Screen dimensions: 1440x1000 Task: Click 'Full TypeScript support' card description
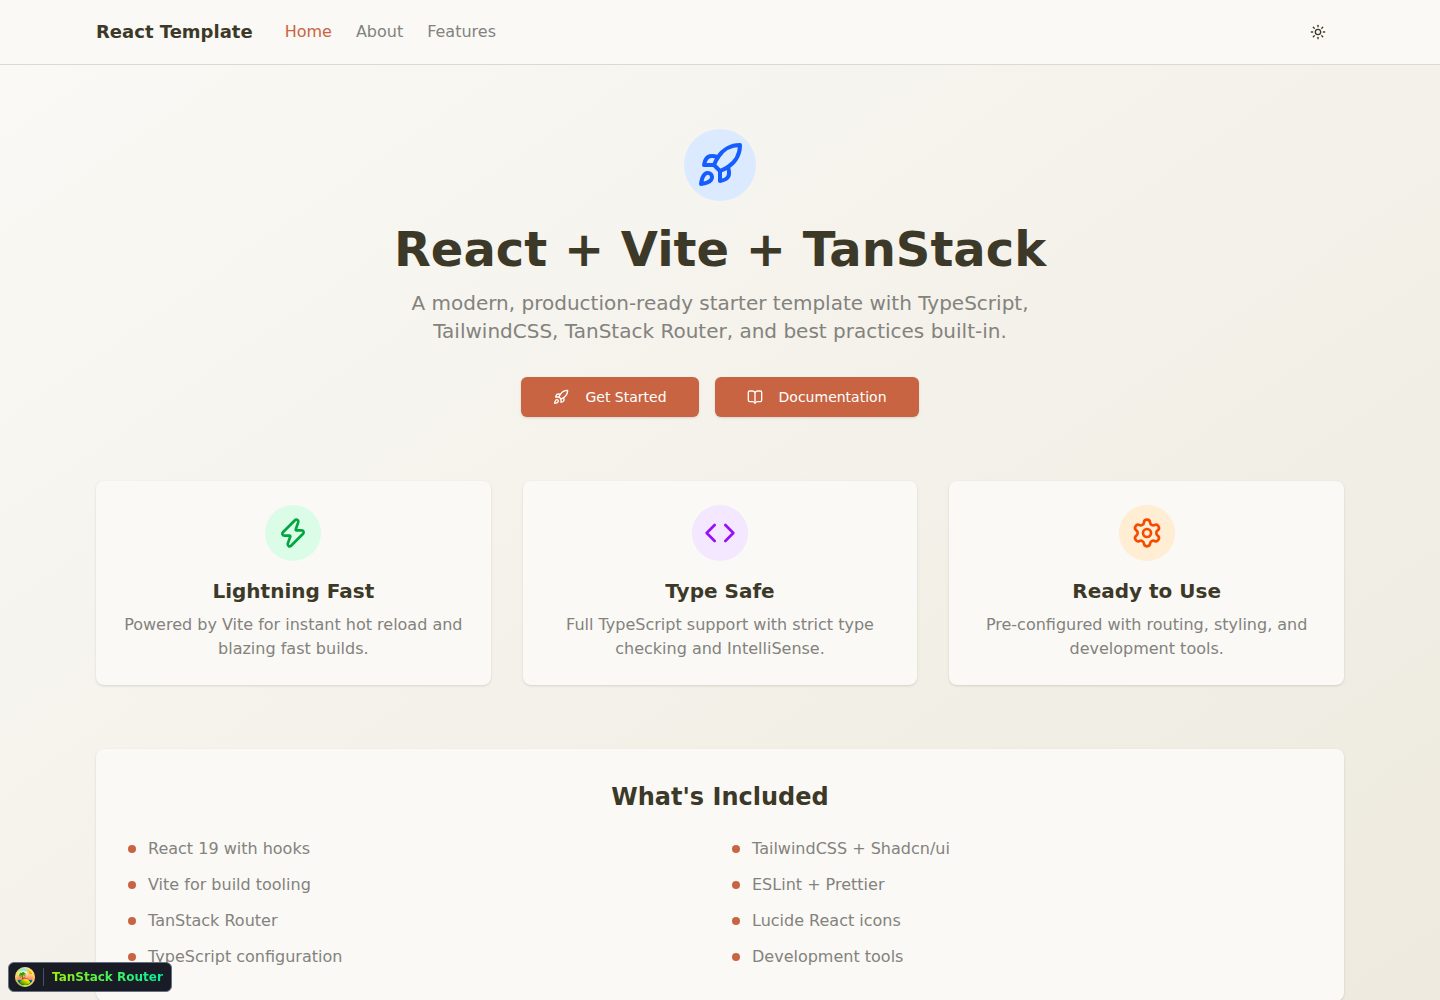[720, 636]
